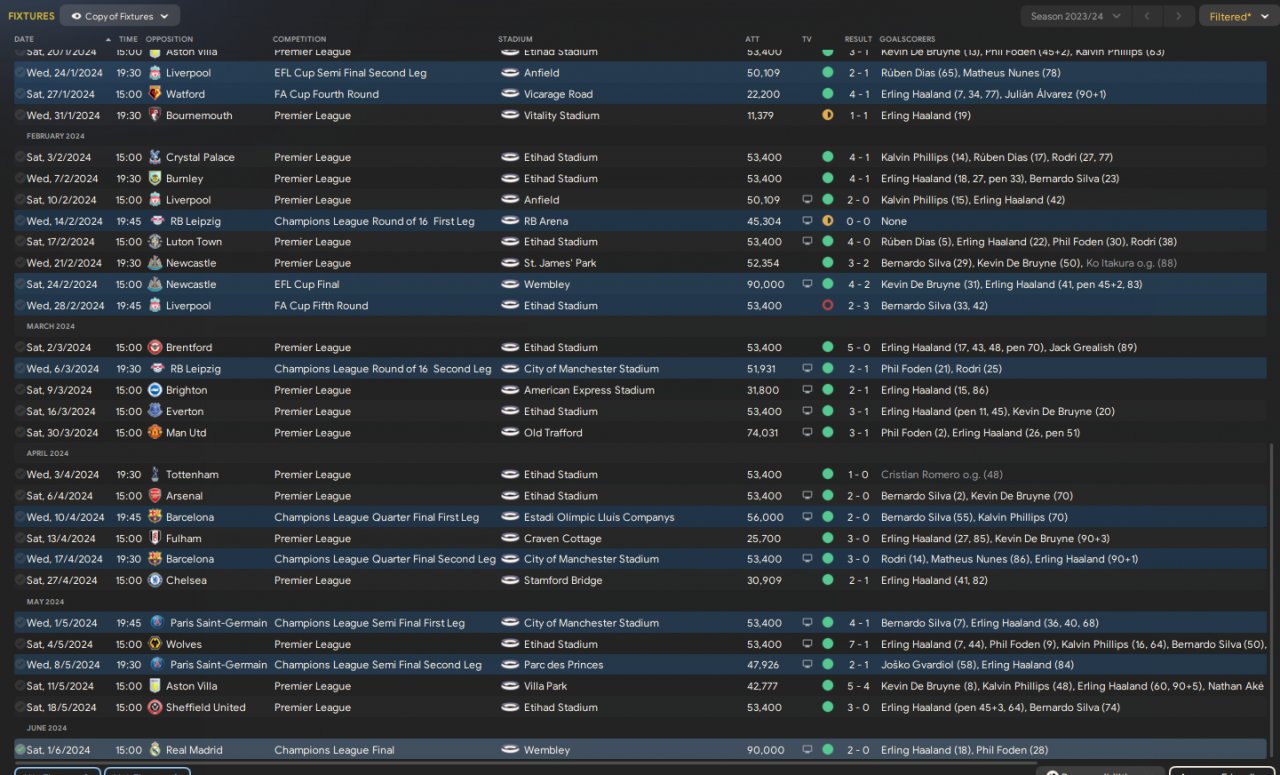Sort fixtures by the Goalscorers column header
1280x775 pixels.
click(907, 39)
